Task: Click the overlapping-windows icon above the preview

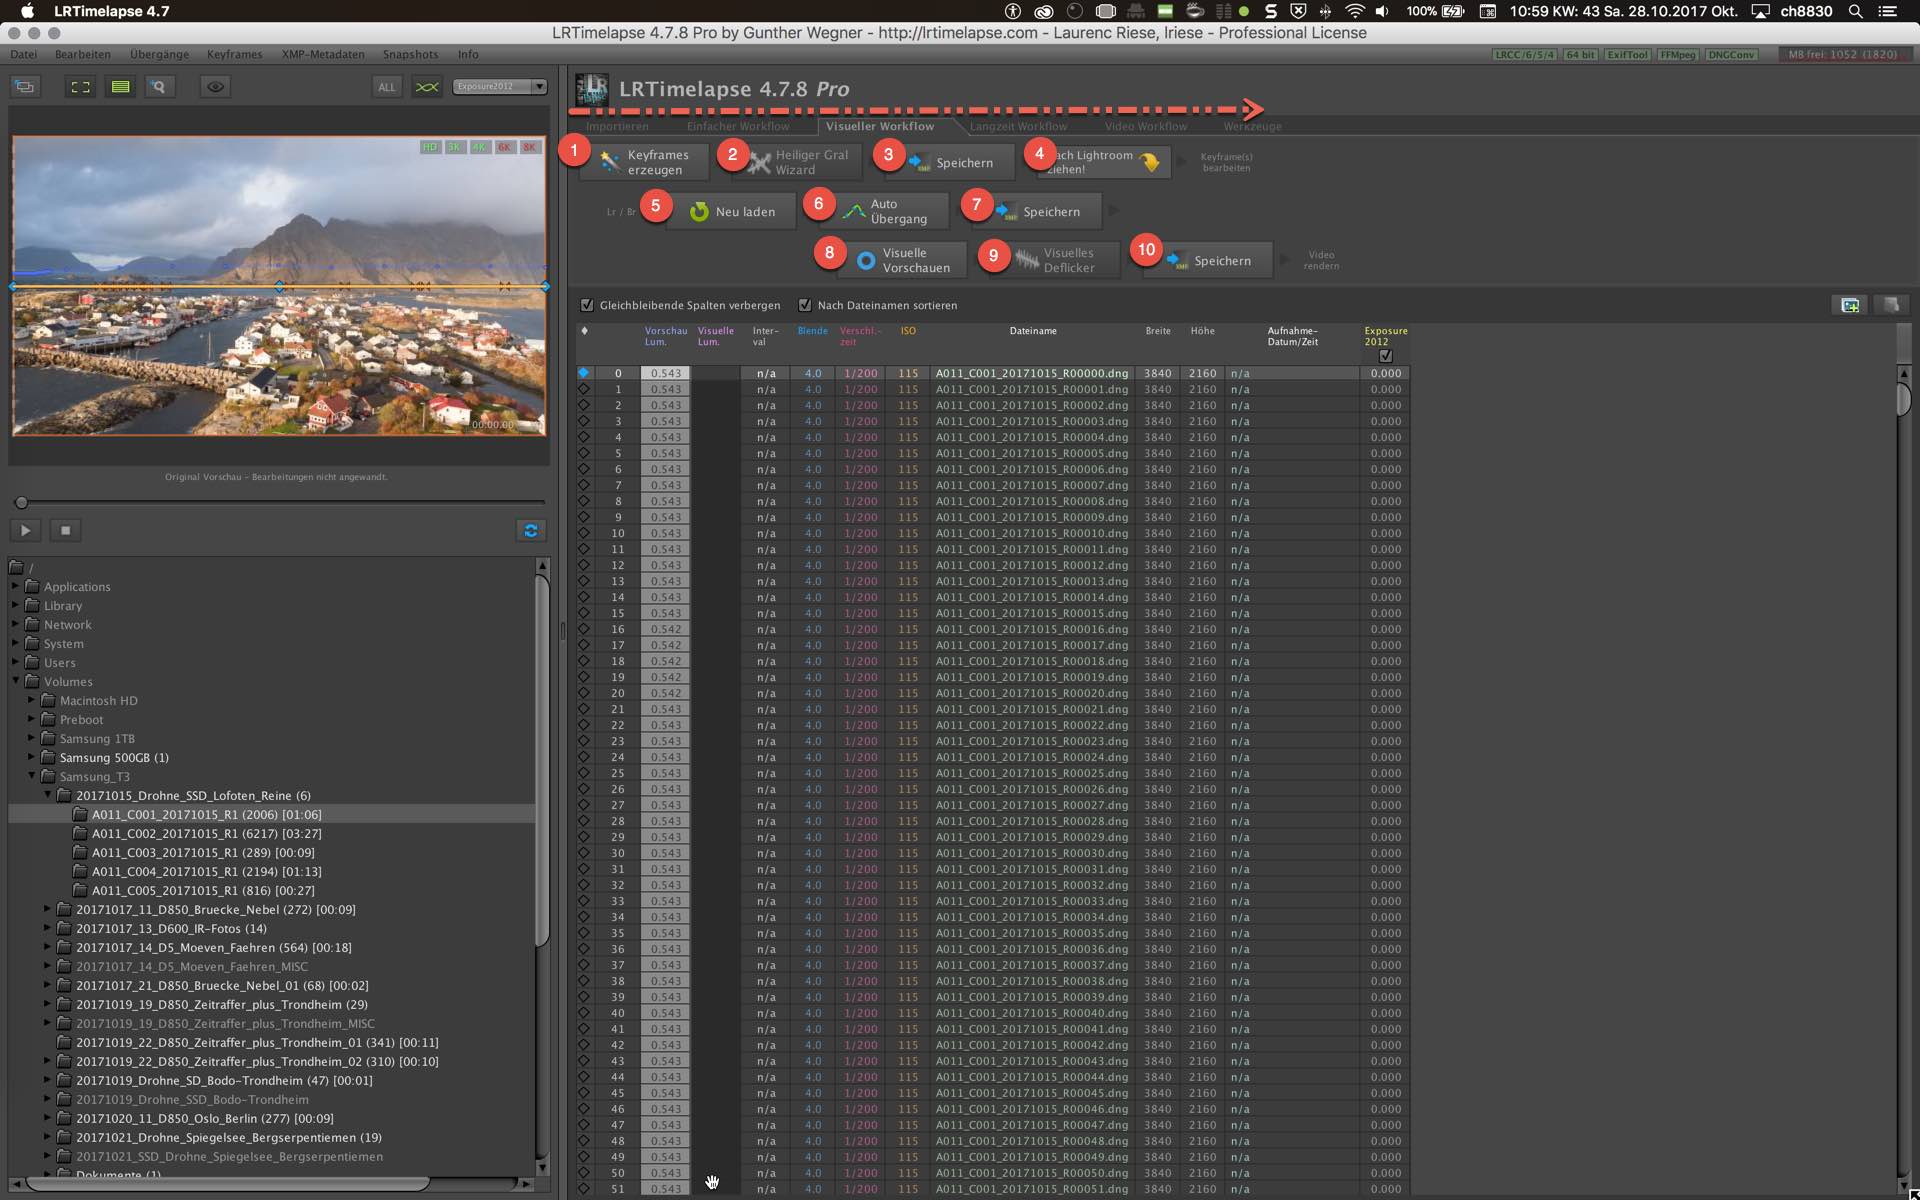Action: tap(25, 87)
